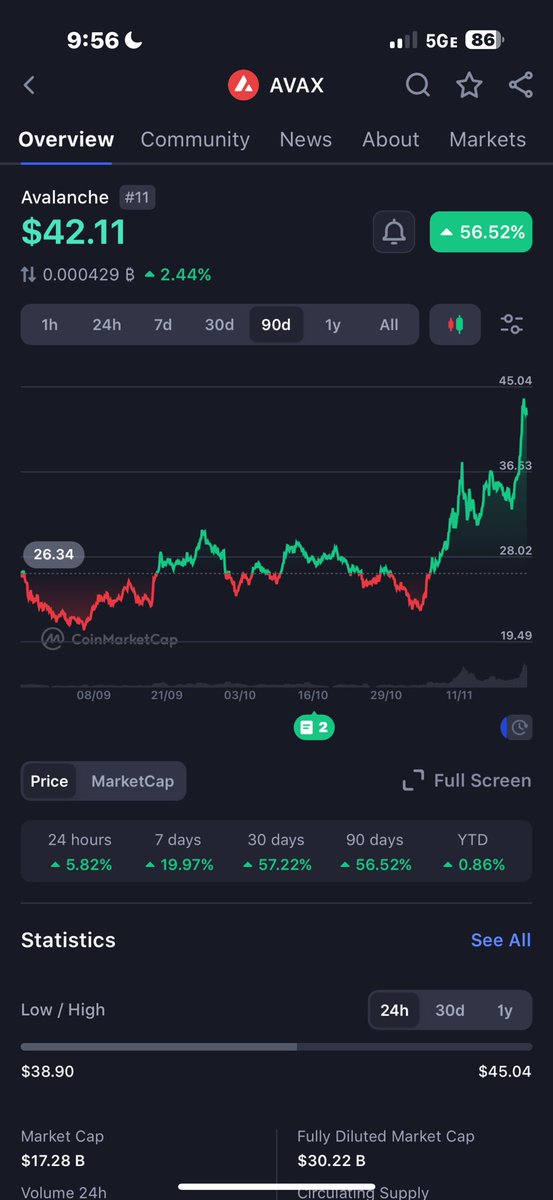Tap the Statistics heading
This screenshot has height=1200, width=553.
coord(68,940)
